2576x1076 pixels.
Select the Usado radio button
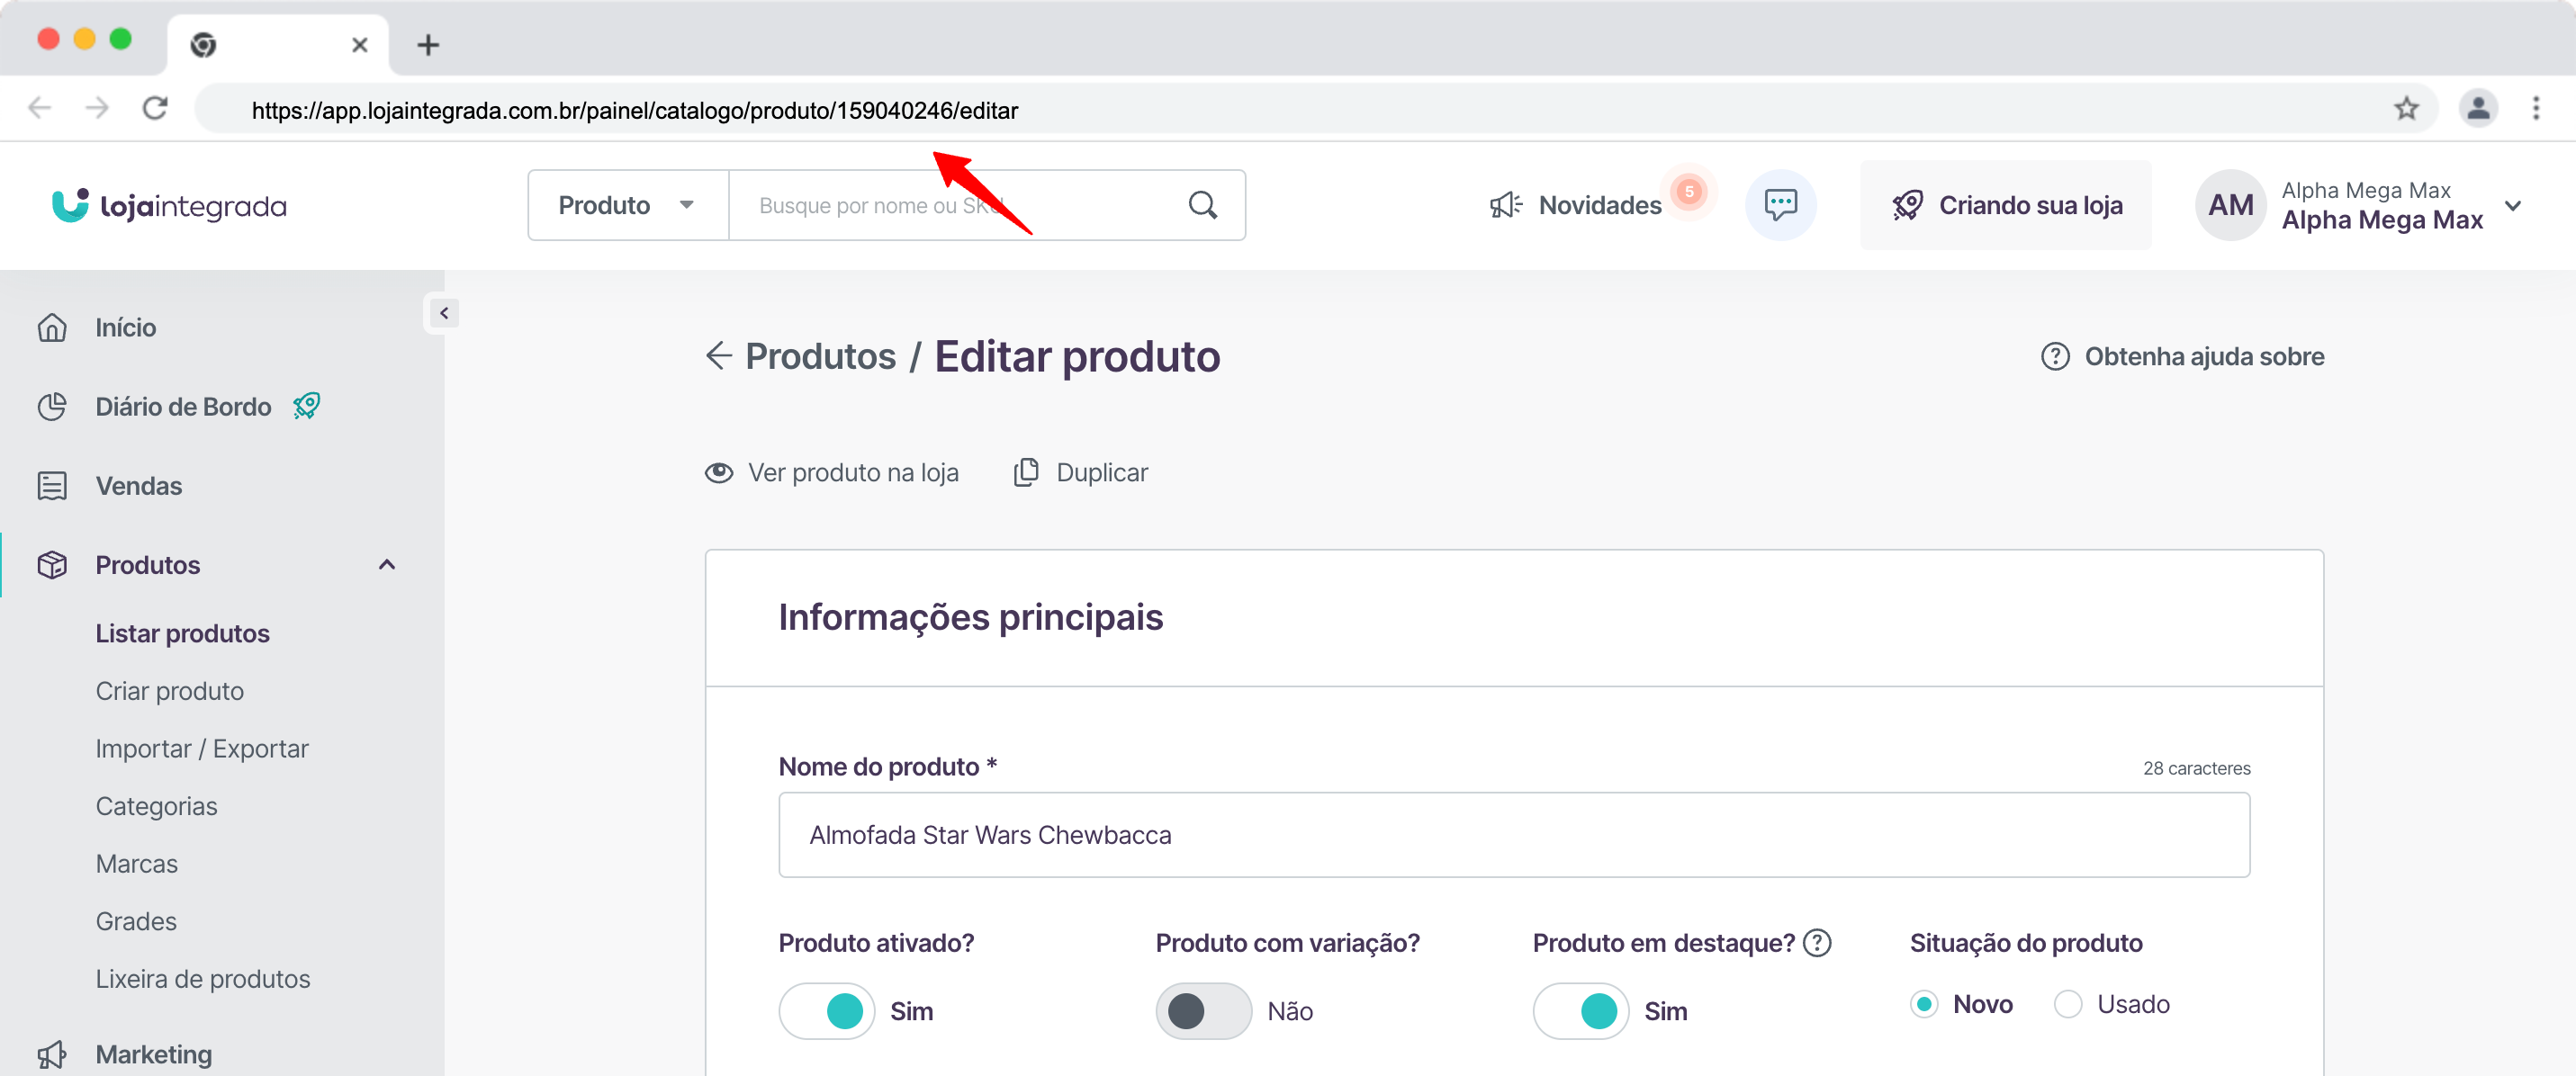coord(2068,1004)
